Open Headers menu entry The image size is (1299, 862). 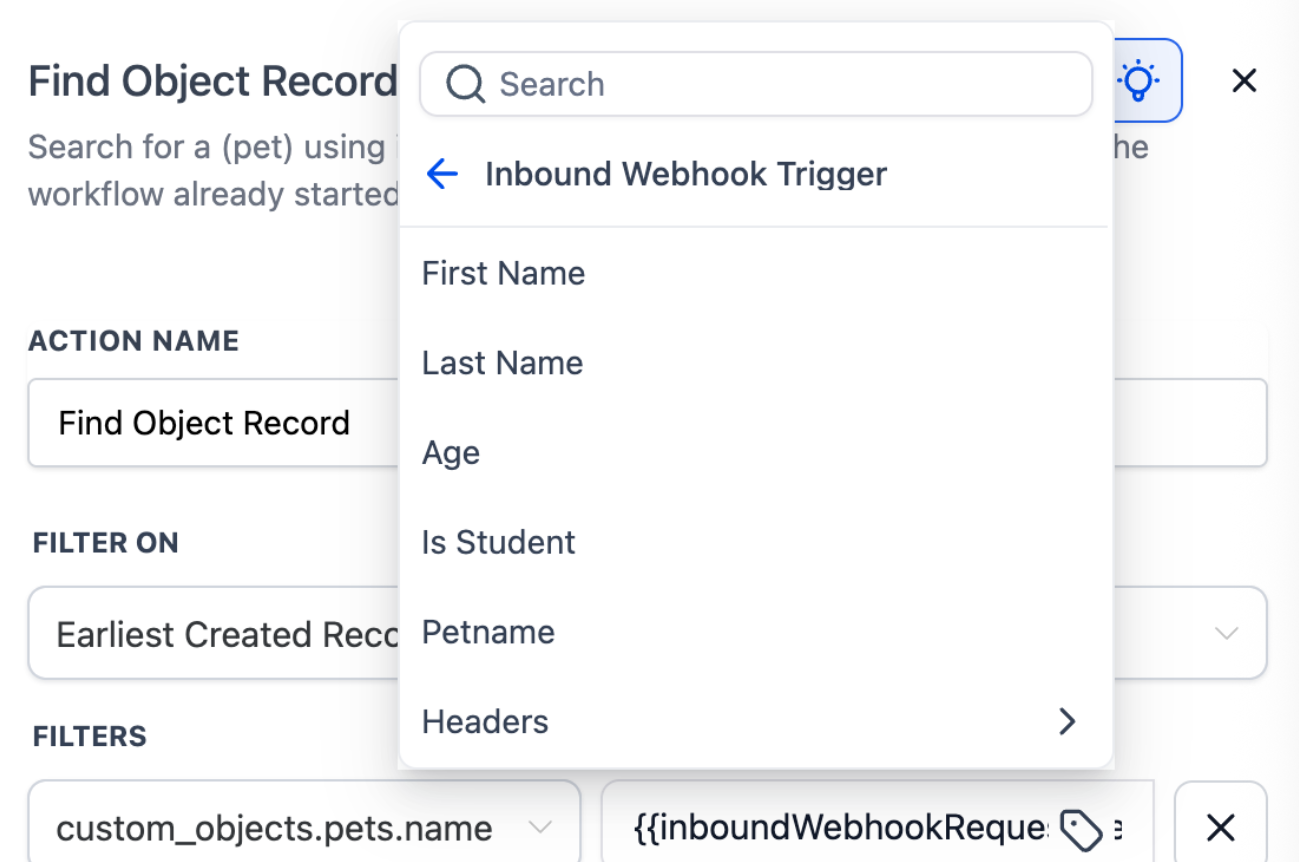pos(485,721)
